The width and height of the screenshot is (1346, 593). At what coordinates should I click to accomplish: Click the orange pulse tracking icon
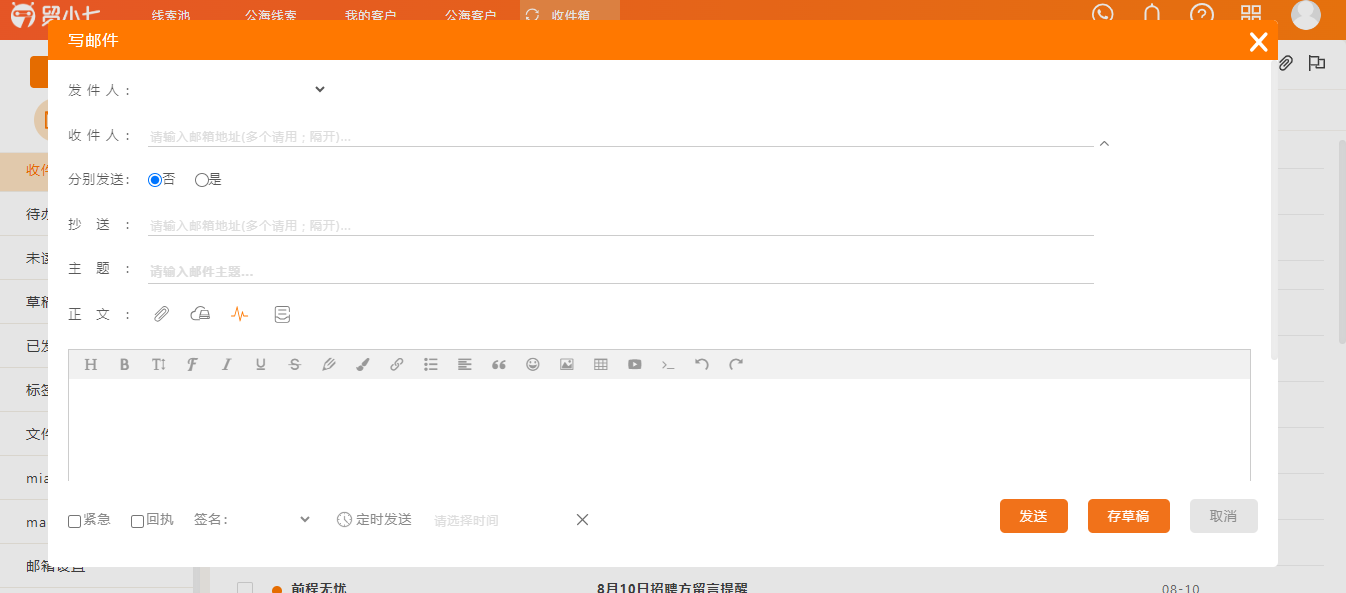point(239,314)
